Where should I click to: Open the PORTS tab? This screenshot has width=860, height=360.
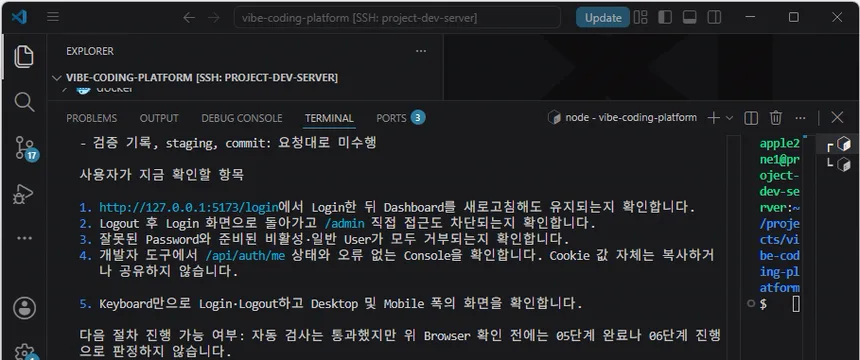pos(391,118)
